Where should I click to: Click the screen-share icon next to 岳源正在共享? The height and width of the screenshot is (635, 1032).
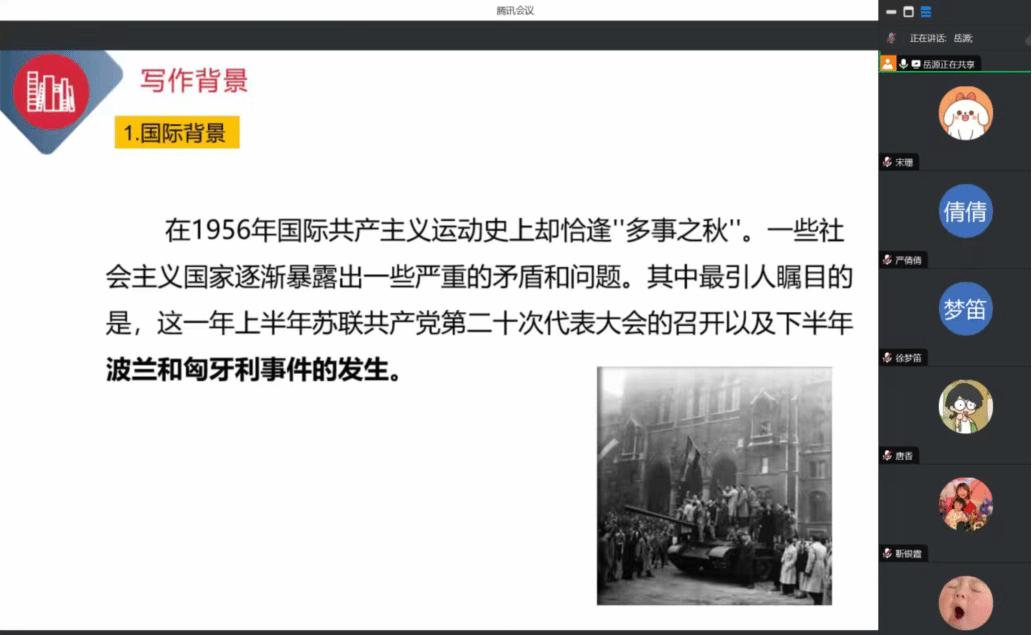tap(916, 63)
